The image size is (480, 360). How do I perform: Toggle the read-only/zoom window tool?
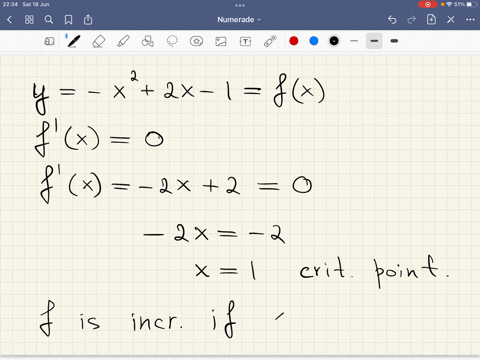[x=49, y=41]
